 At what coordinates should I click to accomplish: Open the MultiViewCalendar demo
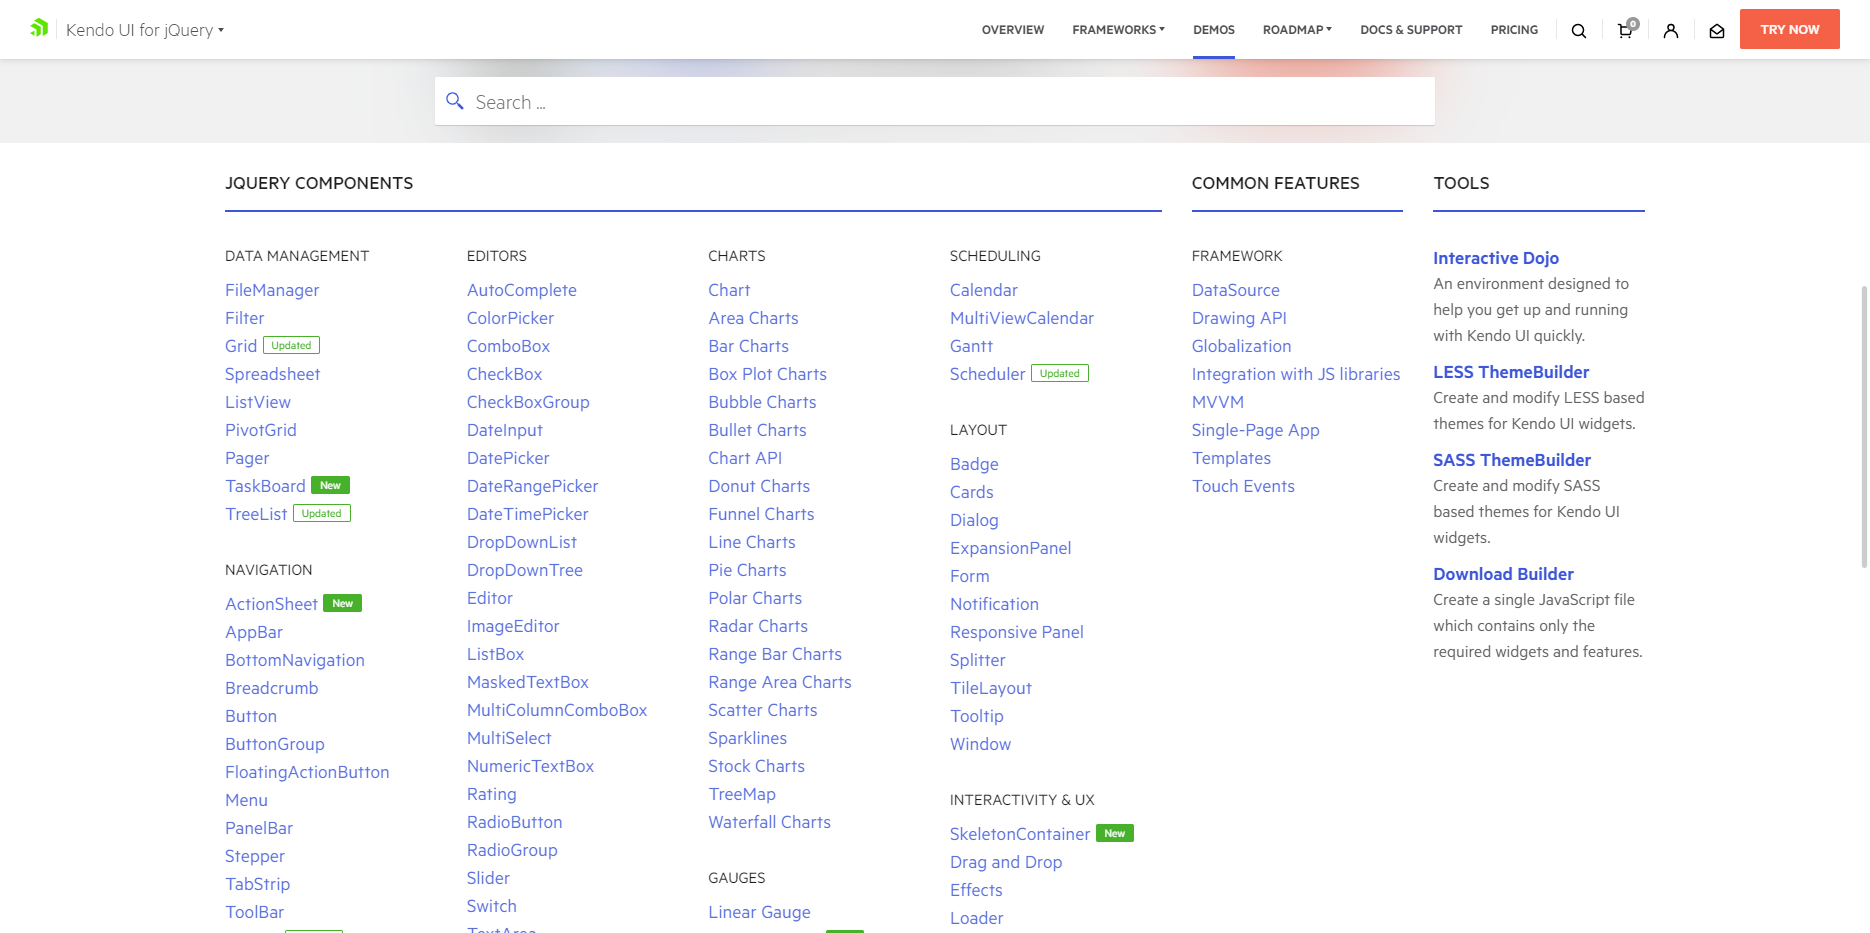pyautogui.click(x=1022, y=318)
